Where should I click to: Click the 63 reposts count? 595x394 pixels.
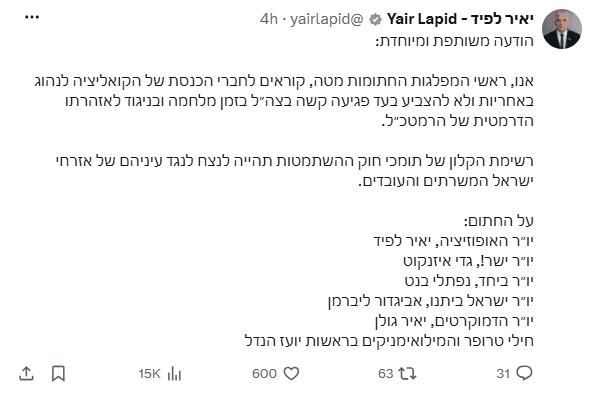pos(386,374)
